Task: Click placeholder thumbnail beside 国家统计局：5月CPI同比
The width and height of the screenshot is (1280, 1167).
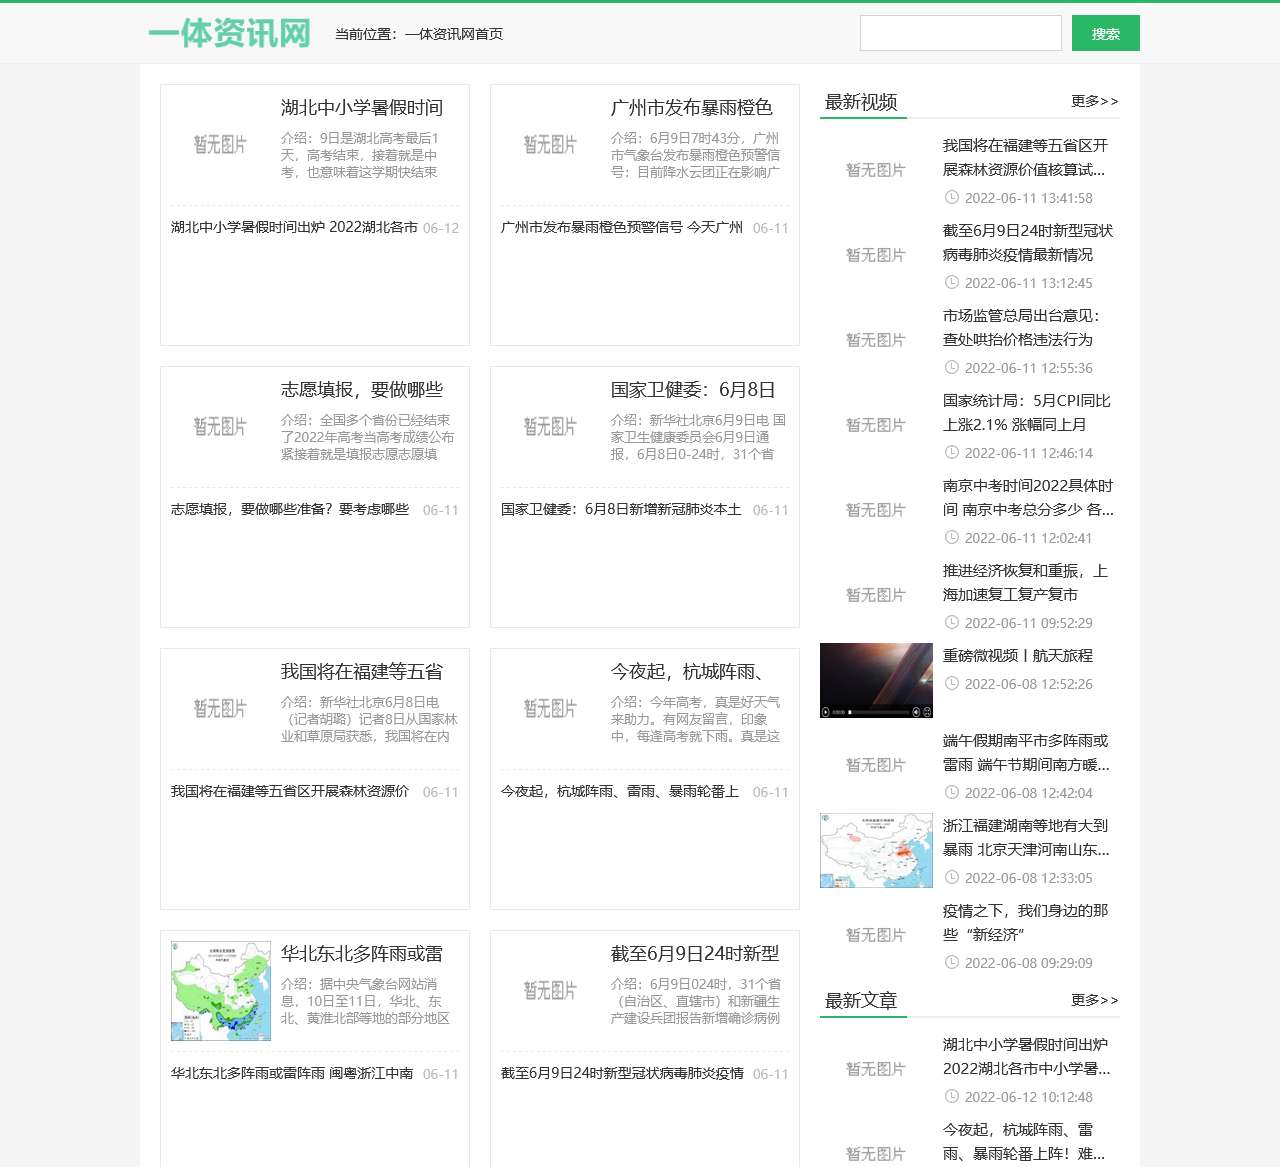Action: pyautogui.click(x=876, y=425)
